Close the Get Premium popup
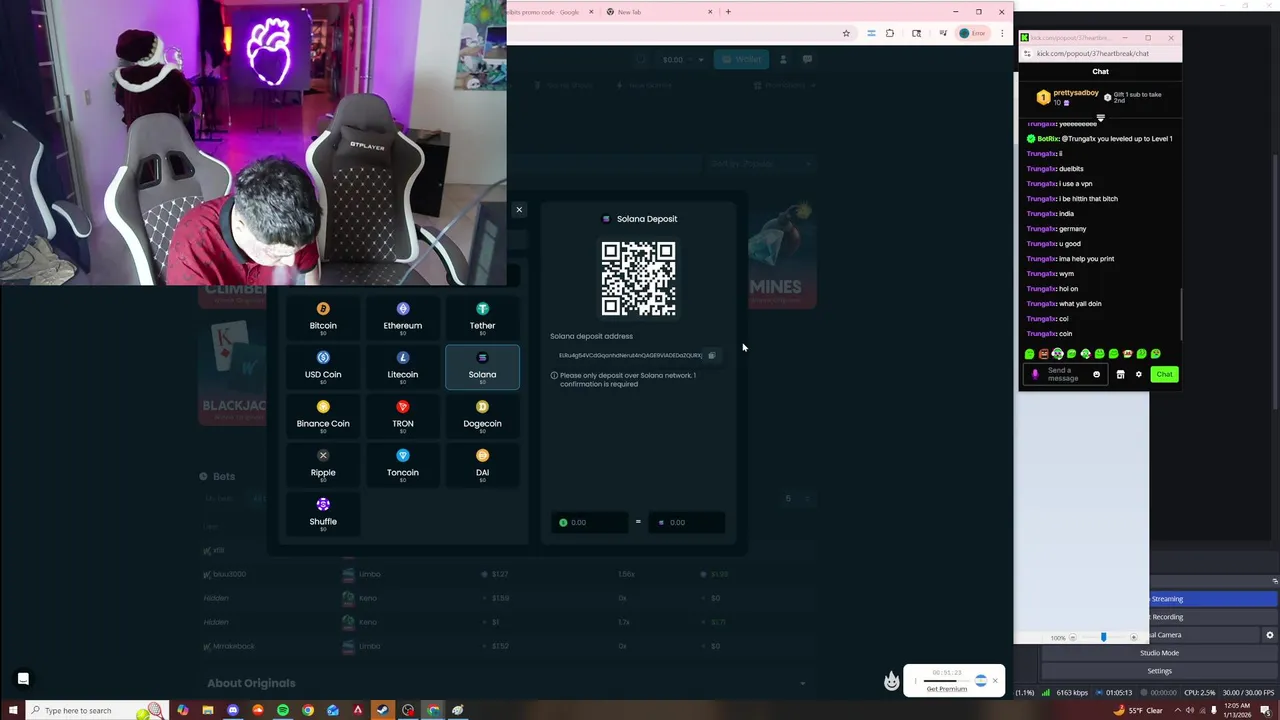The width and height of the screenshot is (1280, 720). pos(995,681)
